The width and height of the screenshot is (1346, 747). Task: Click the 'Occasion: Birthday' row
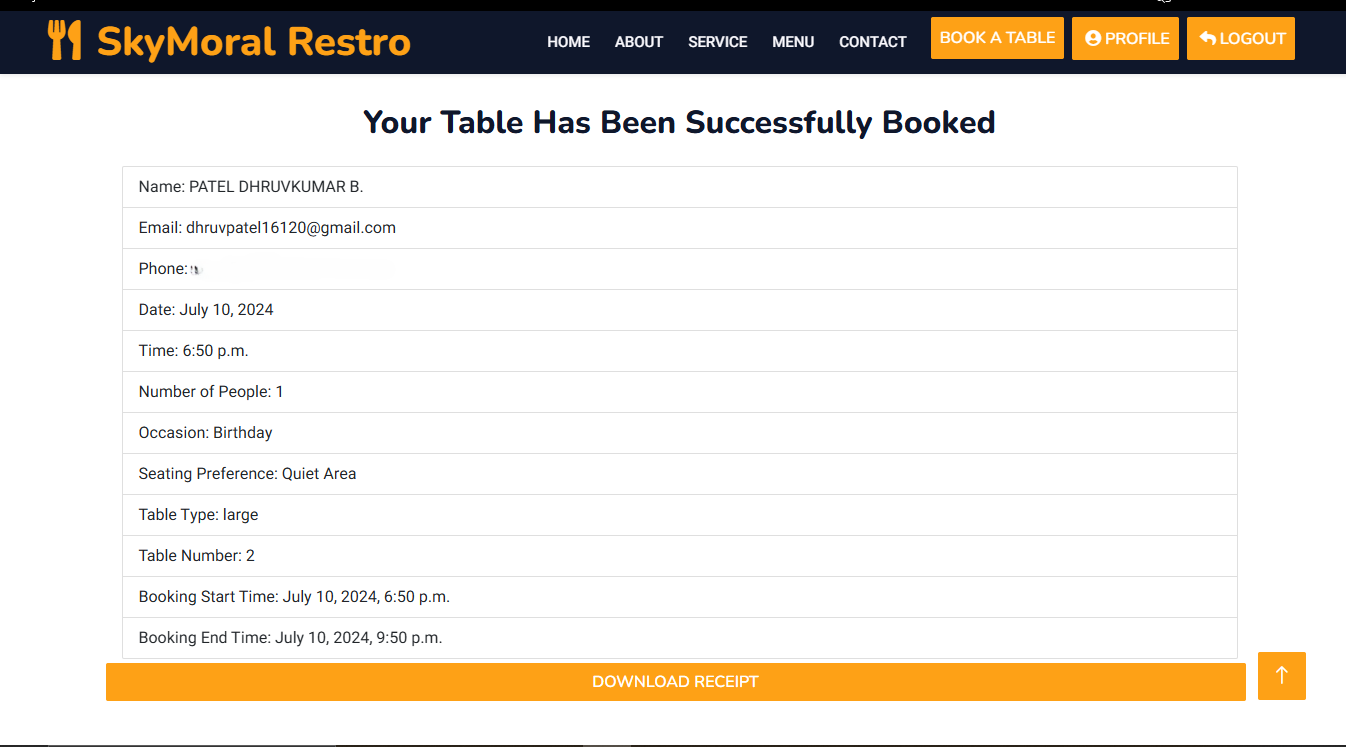point(680,433)
